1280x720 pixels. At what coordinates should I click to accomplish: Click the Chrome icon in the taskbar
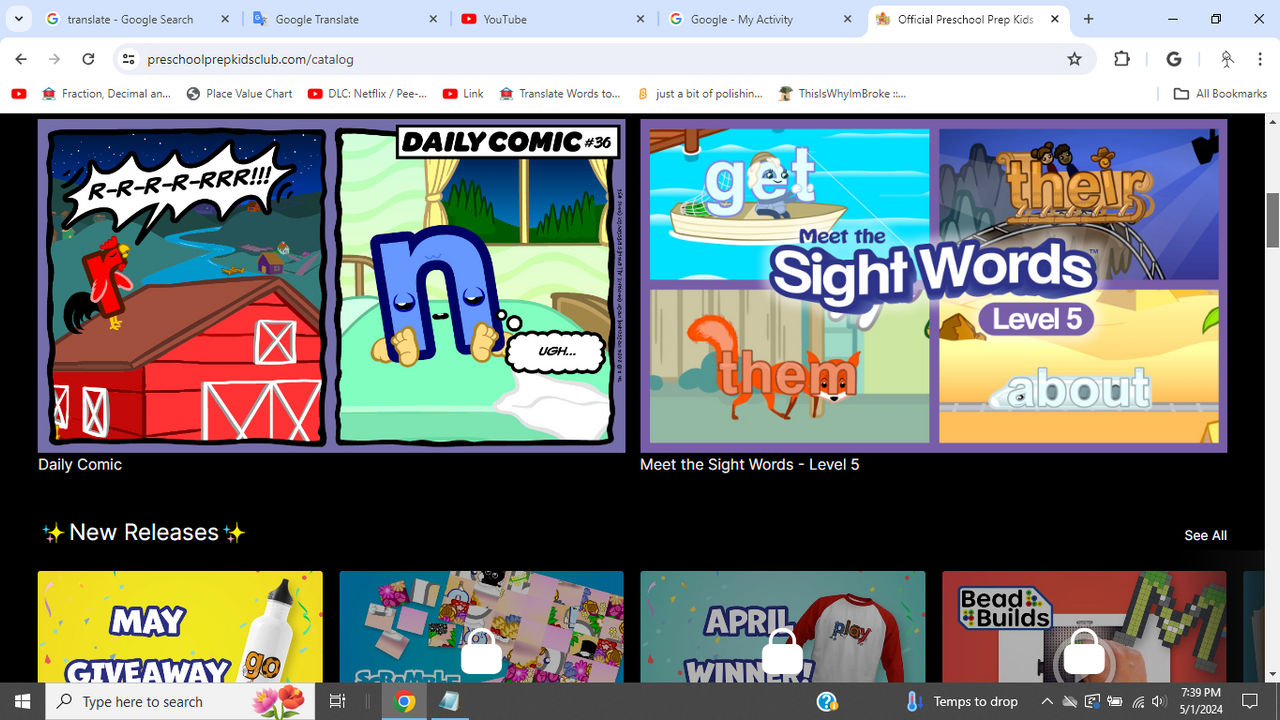pos(405,701)
